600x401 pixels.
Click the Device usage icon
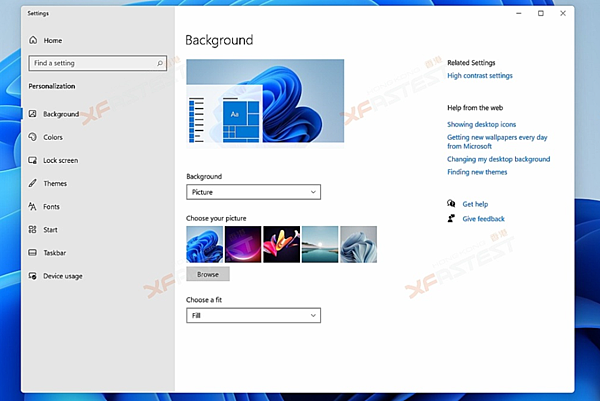pyautogui.click(x=33, y=276)
